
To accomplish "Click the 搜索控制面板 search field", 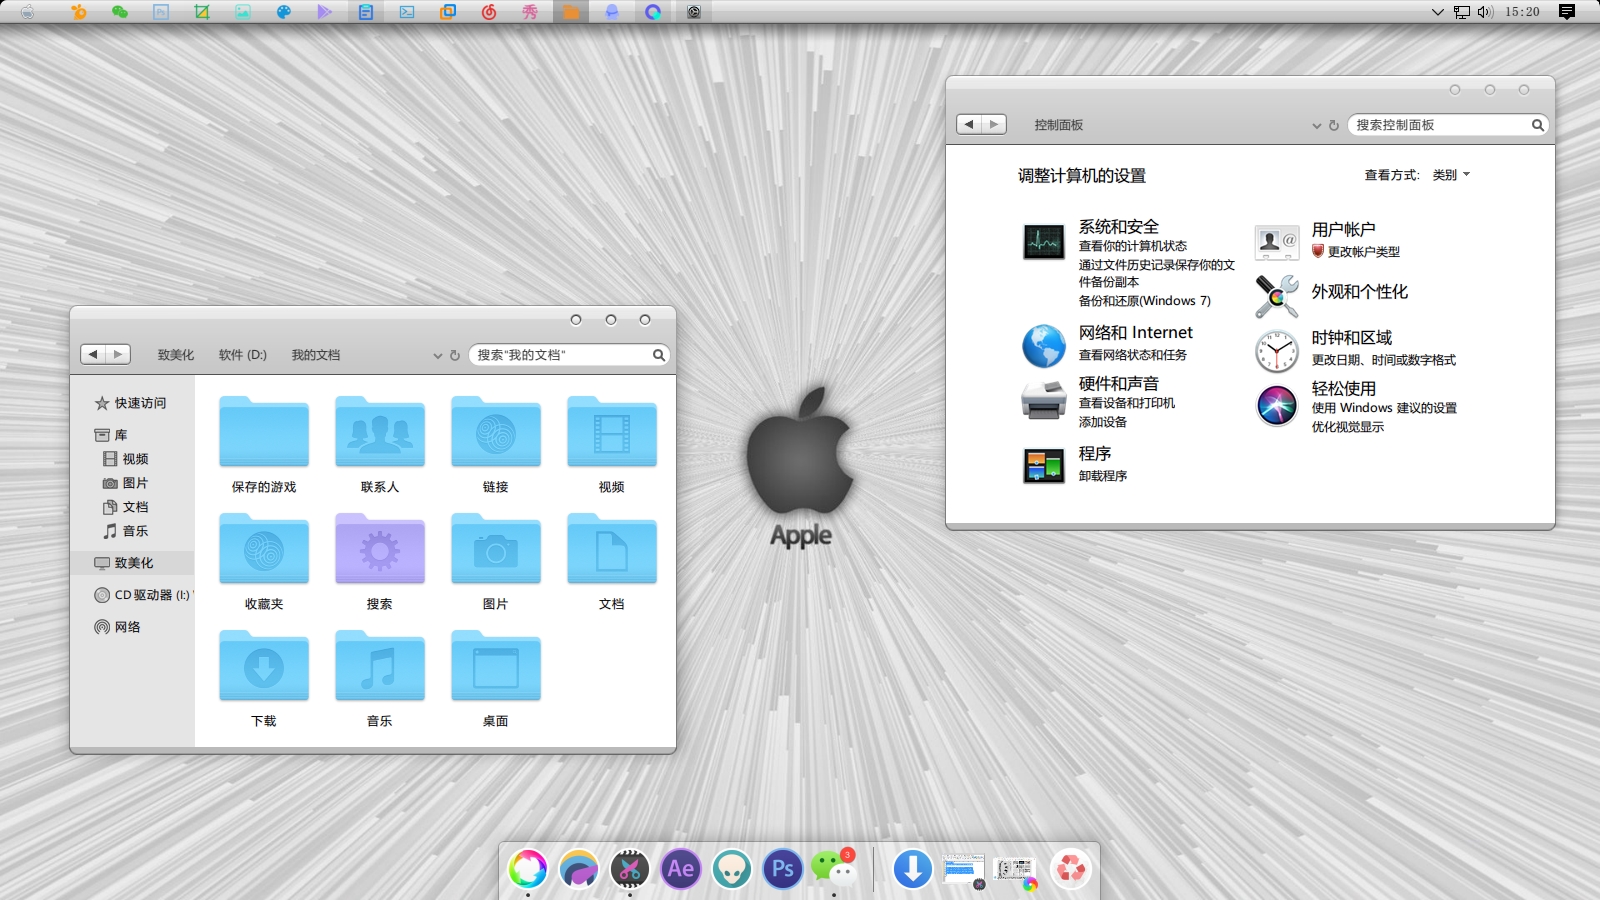I will coord(1438,125).
